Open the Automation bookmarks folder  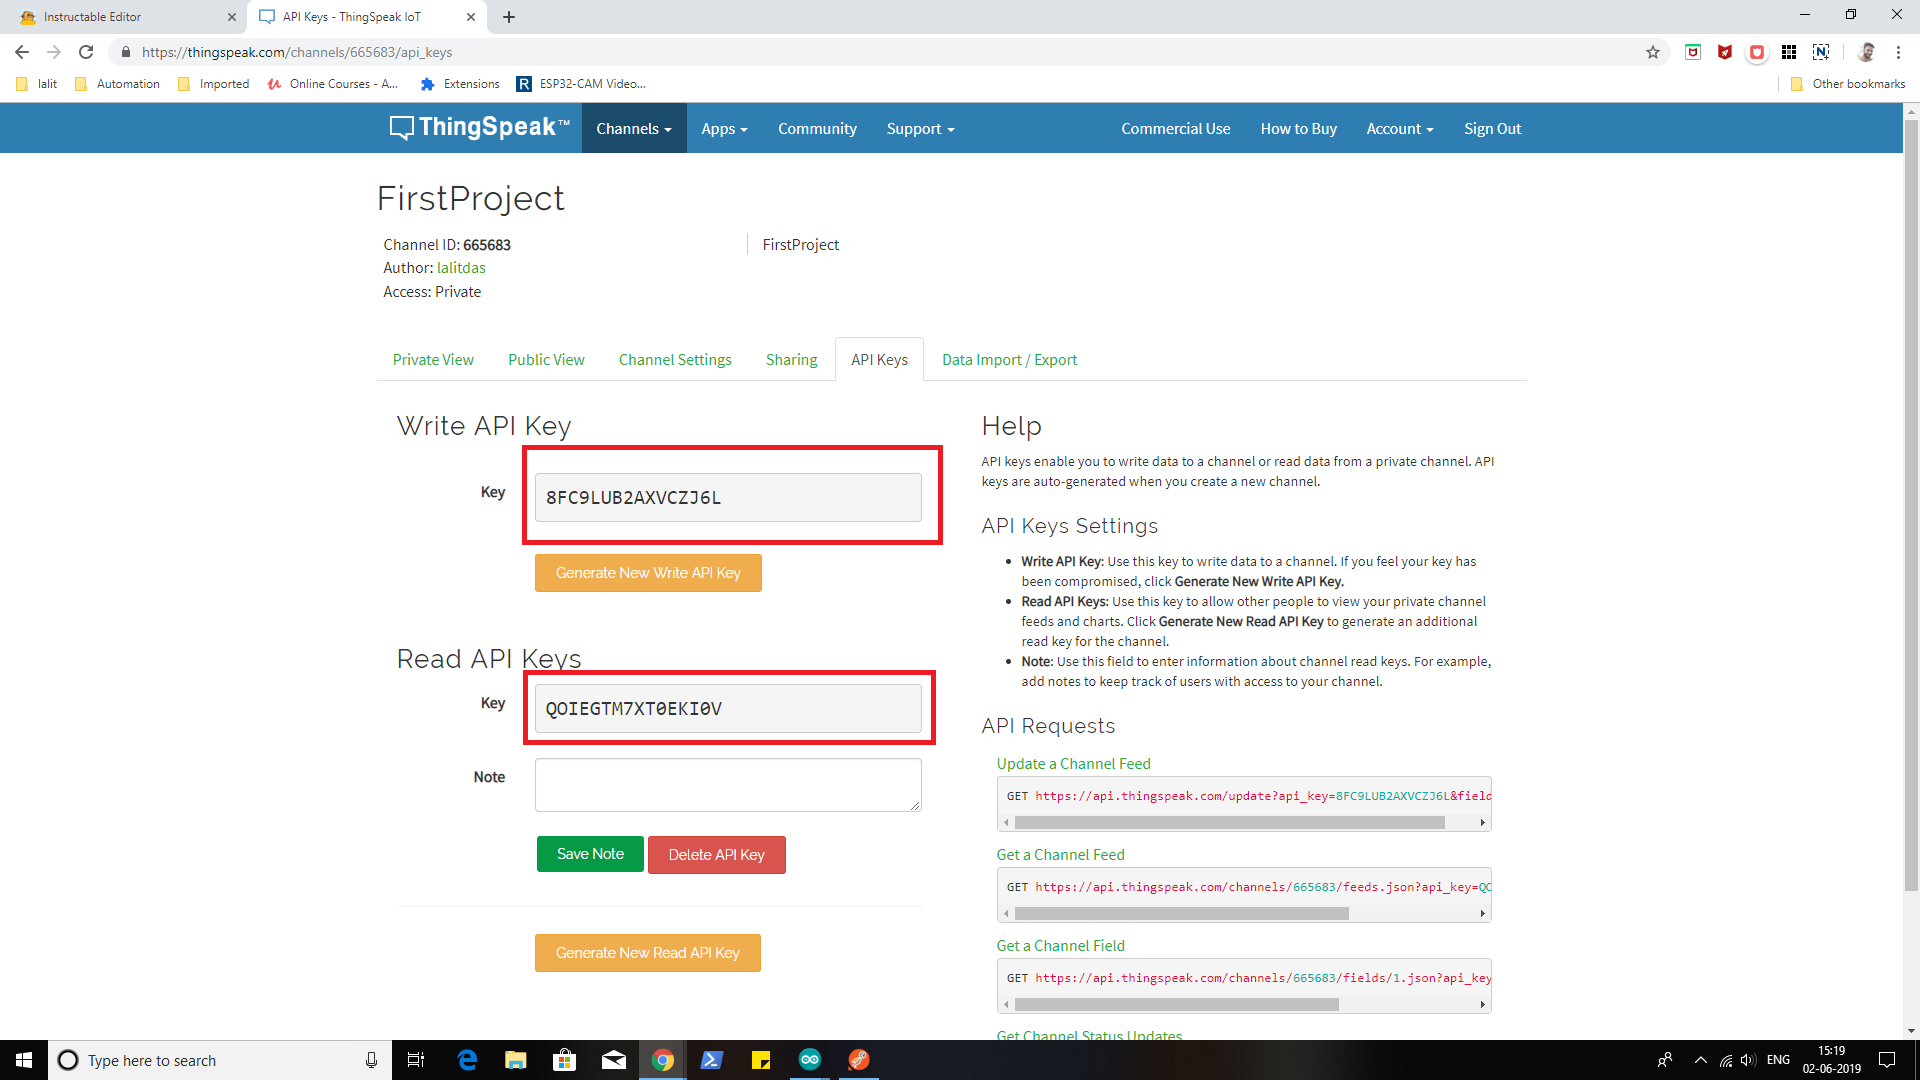(x=118, y=84)
